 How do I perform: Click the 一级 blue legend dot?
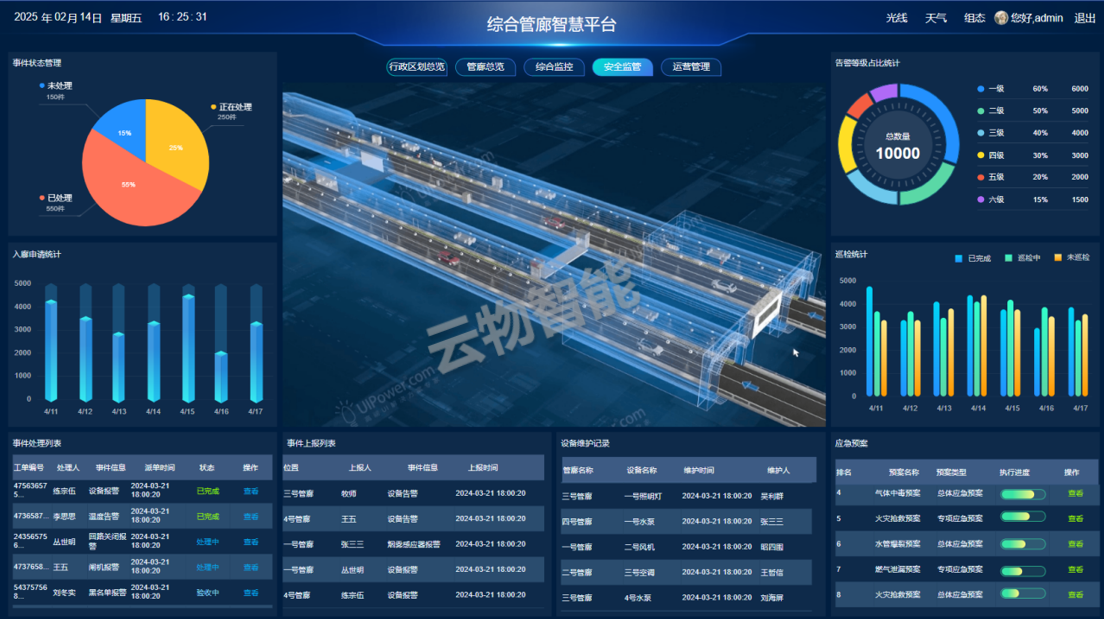[981, 89]
